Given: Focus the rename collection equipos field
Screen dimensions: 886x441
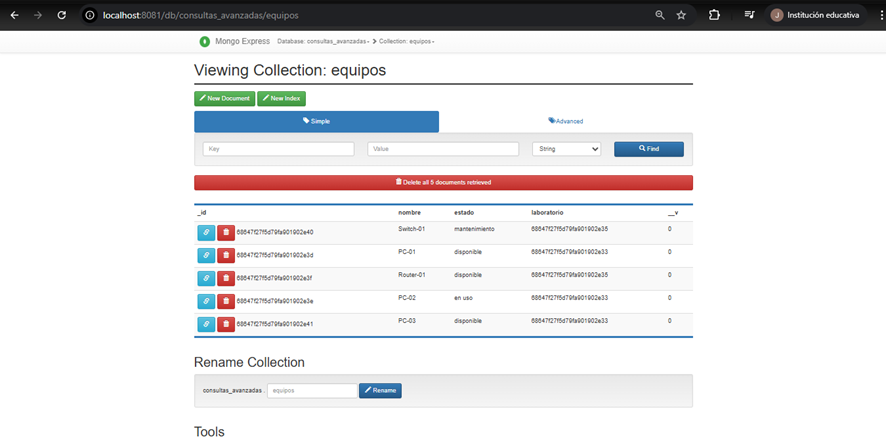Looking at the screenshot, I should point(312,391).
